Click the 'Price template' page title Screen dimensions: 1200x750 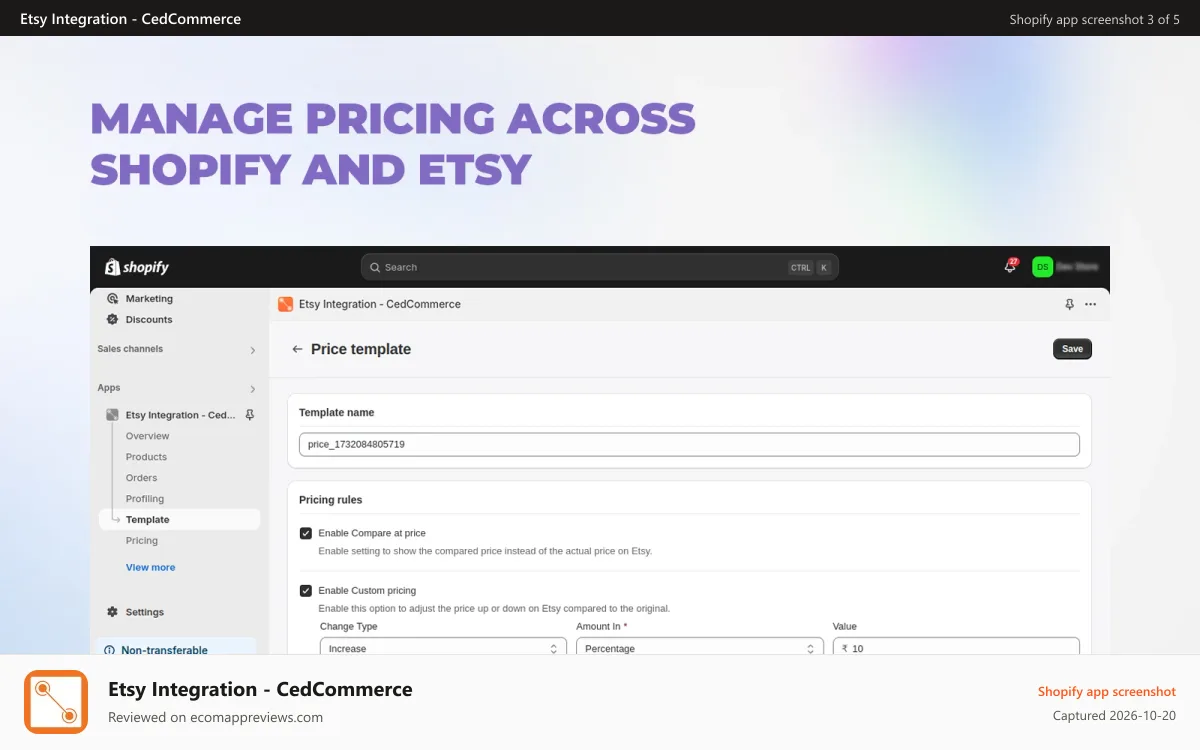(361, 349)
